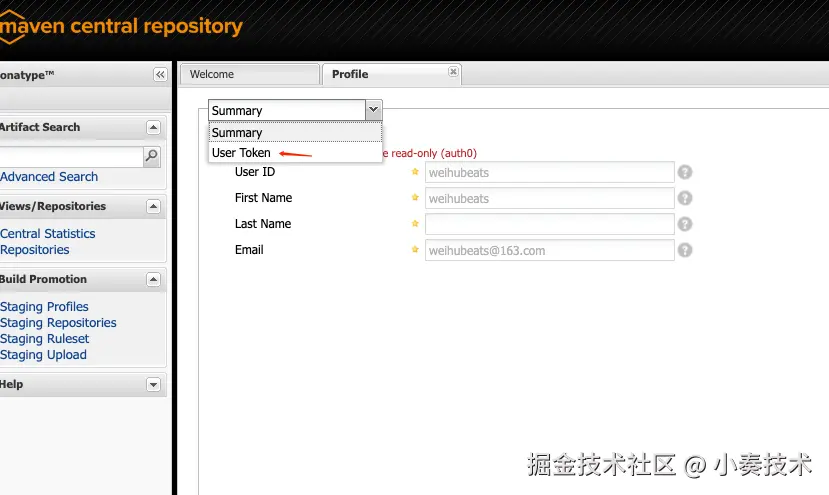Open Staging Upload

(43, 355)
